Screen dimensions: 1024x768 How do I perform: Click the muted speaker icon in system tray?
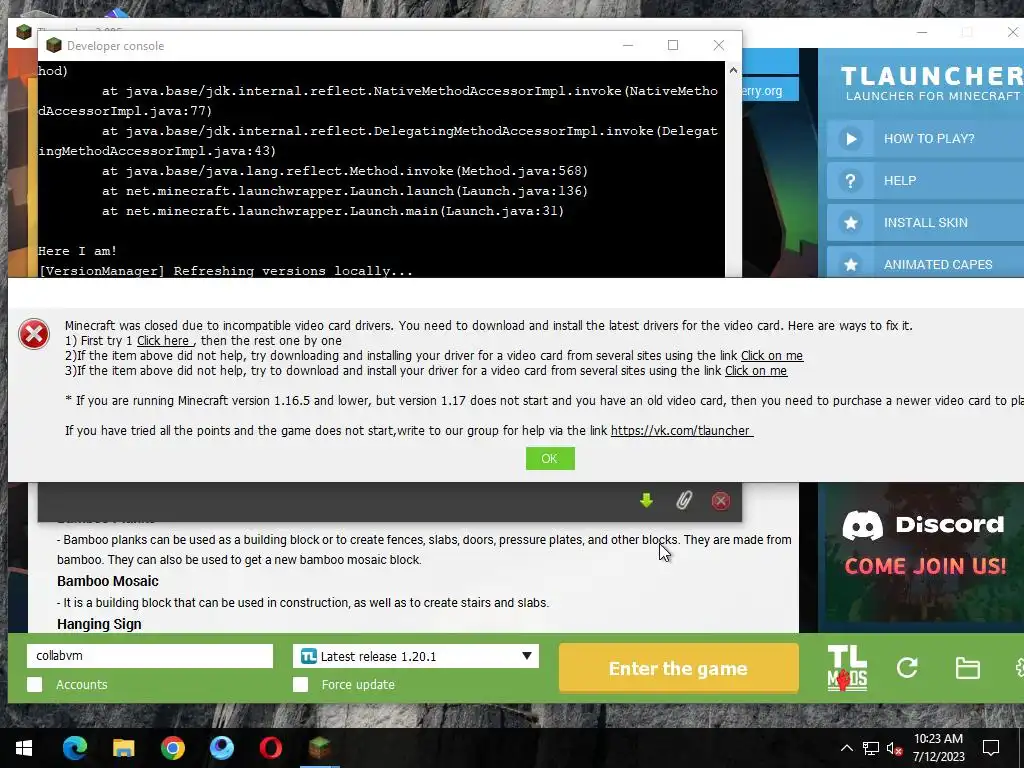pos(894,748)
